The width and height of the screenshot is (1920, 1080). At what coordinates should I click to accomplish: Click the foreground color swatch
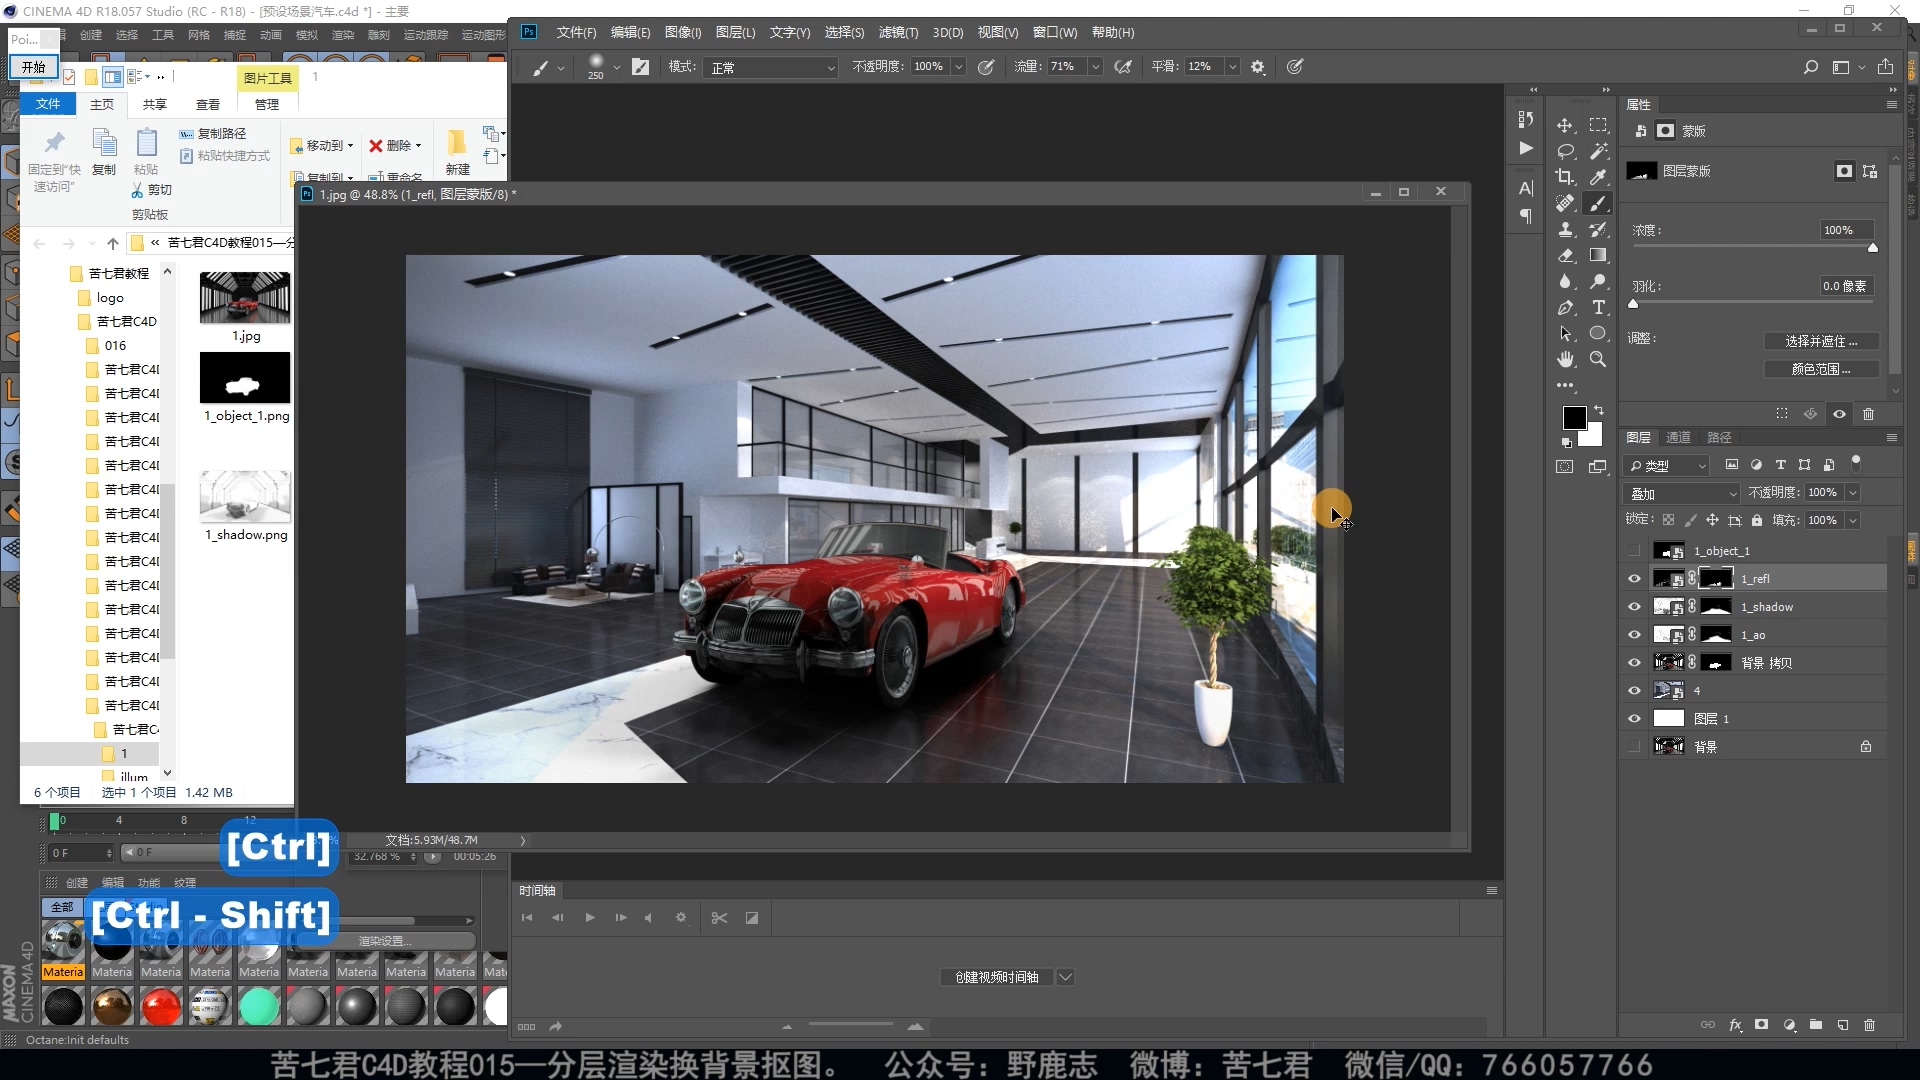coord(1574,418)
